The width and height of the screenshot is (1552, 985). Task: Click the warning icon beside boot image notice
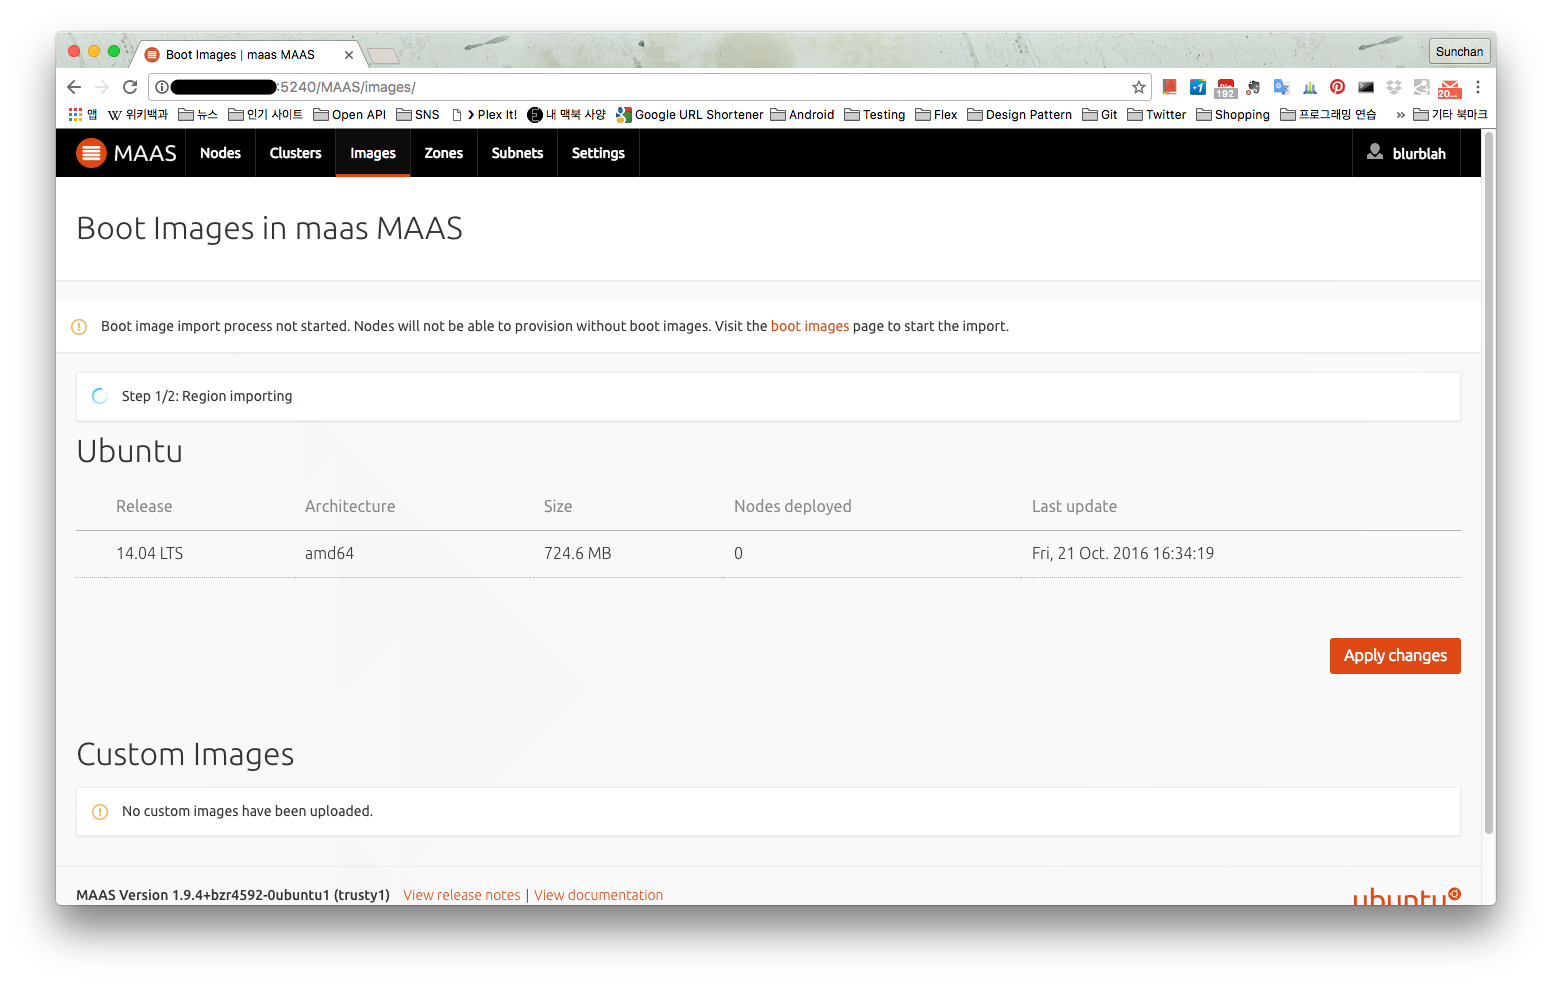click(x=79, y=327)
